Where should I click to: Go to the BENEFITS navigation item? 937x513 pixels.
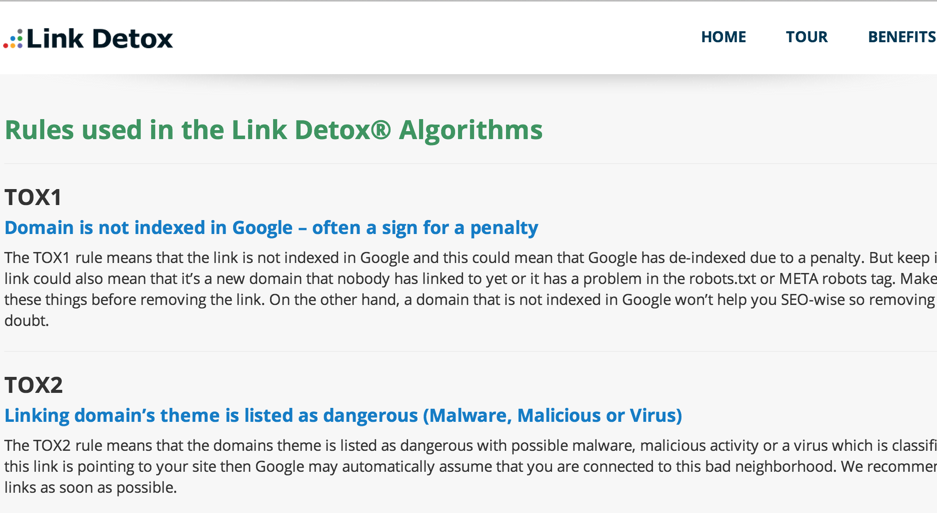pyautogui.click(x=902, y=37)
